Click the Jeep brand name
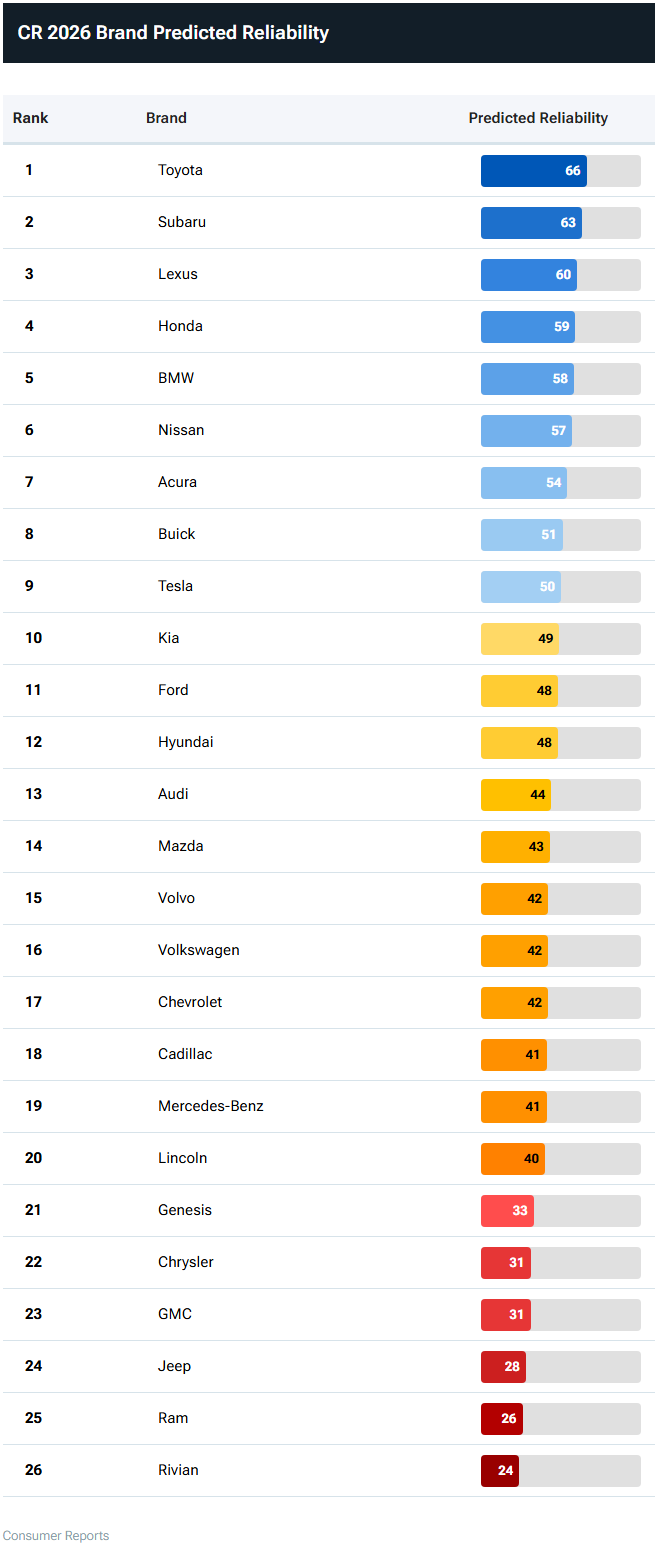This screenshot has height=1553, width=655. (174, 1366)
